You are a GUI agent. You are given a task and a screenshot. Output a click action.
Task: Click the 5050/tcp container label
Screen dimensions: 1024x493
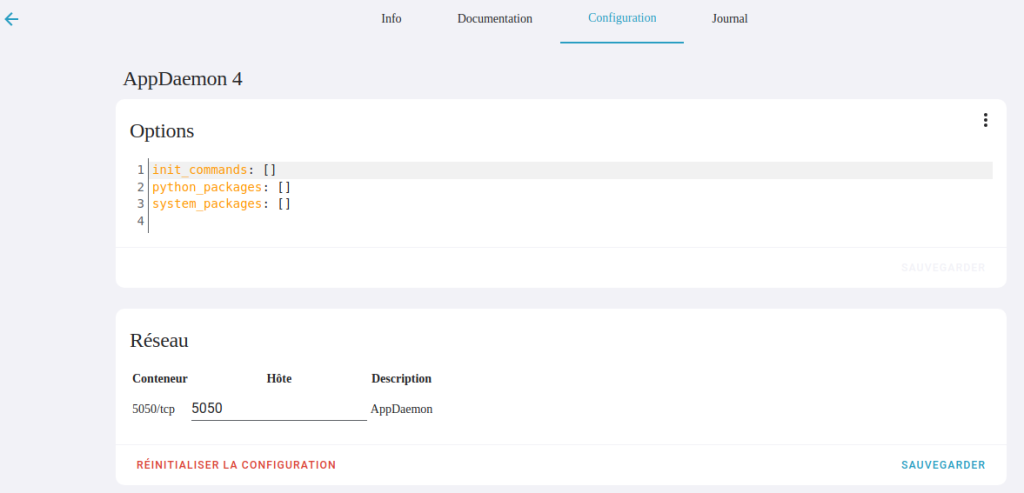(x=153, y=409)
